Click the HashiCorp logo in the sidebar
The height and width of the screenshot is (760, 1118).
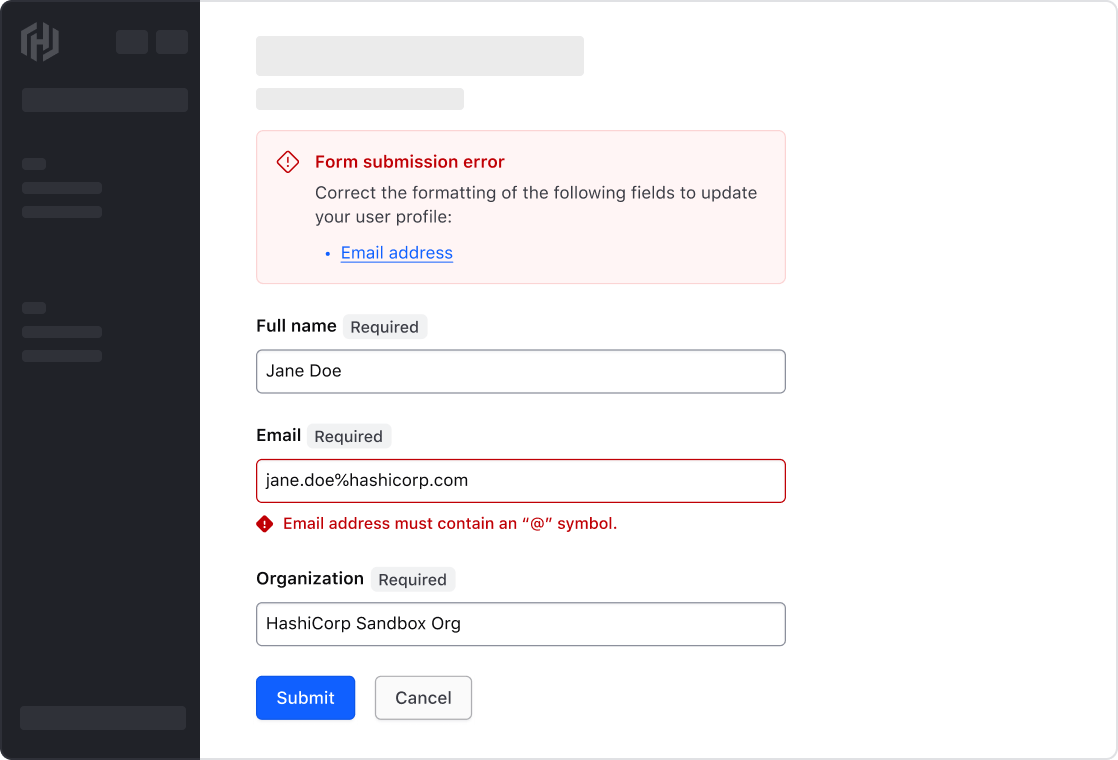[x=39, y=42]
